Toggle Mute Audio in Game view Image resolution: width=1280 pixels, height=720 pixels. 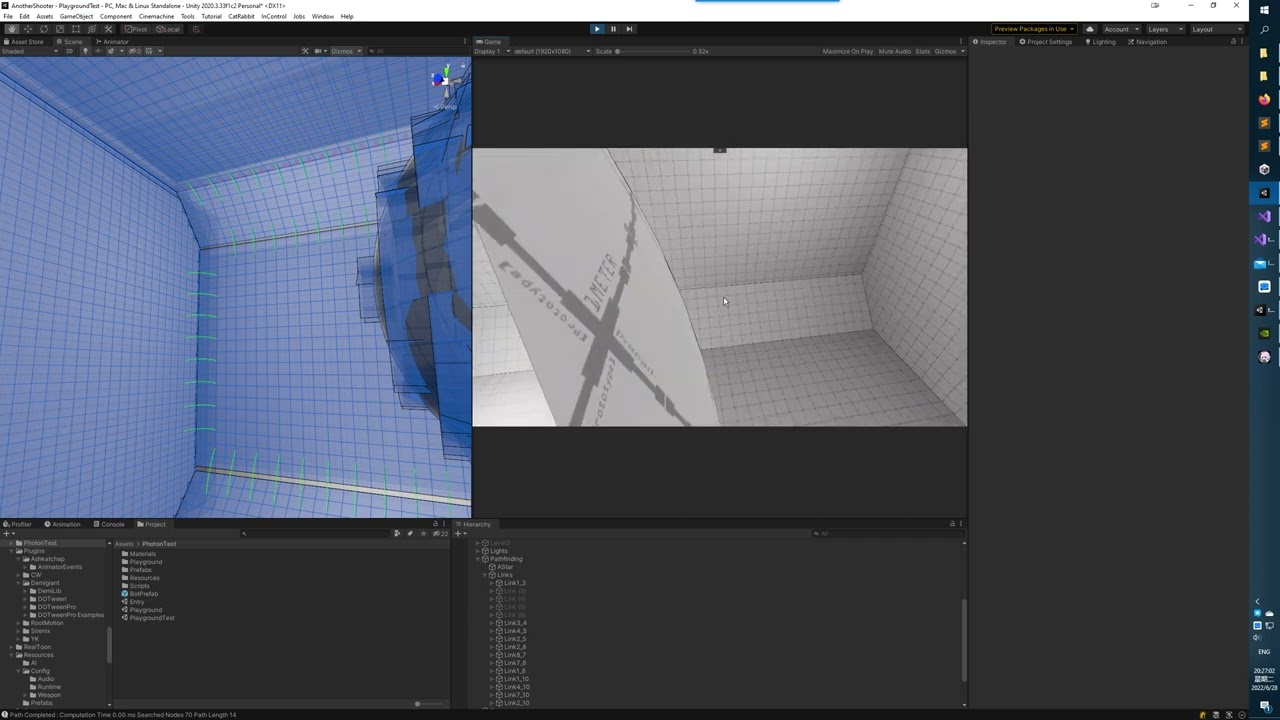895,51
